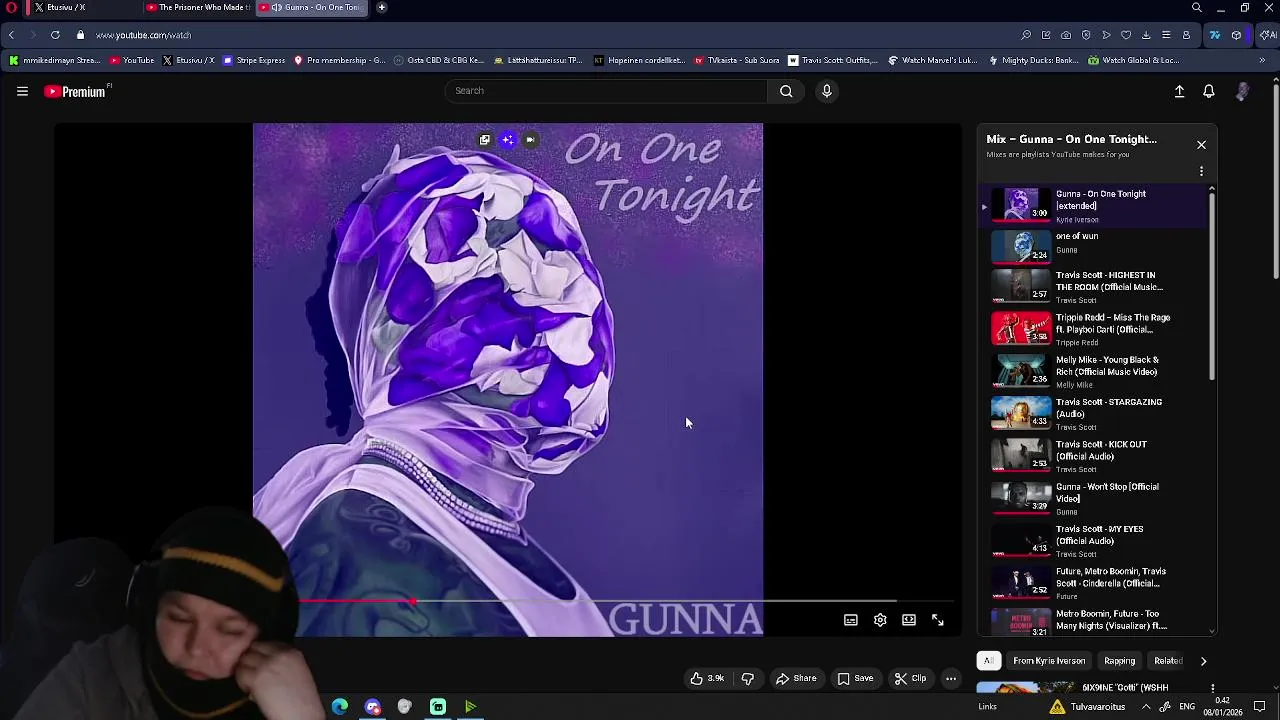
Task: Open Tulvavaroitus weather alert in taskbar
Action: [1087, 707]
